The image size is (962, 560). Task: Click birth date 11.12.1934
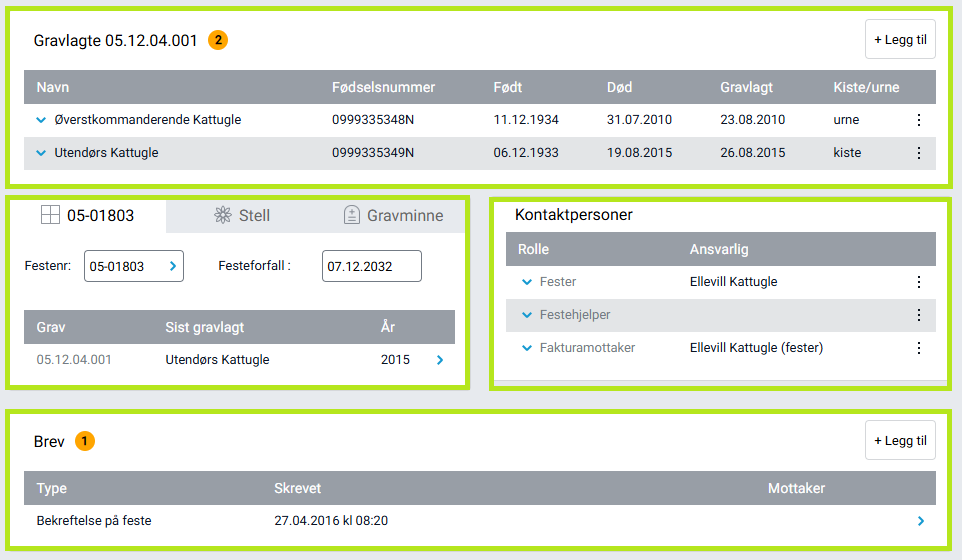(x=526, y=120)
